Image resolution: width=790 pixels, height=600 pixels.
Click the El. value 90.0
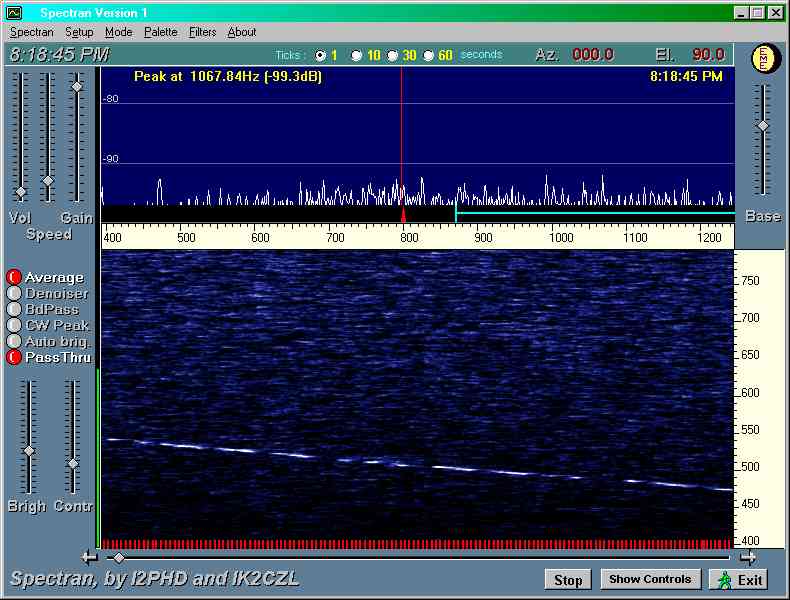click(708, 54)
